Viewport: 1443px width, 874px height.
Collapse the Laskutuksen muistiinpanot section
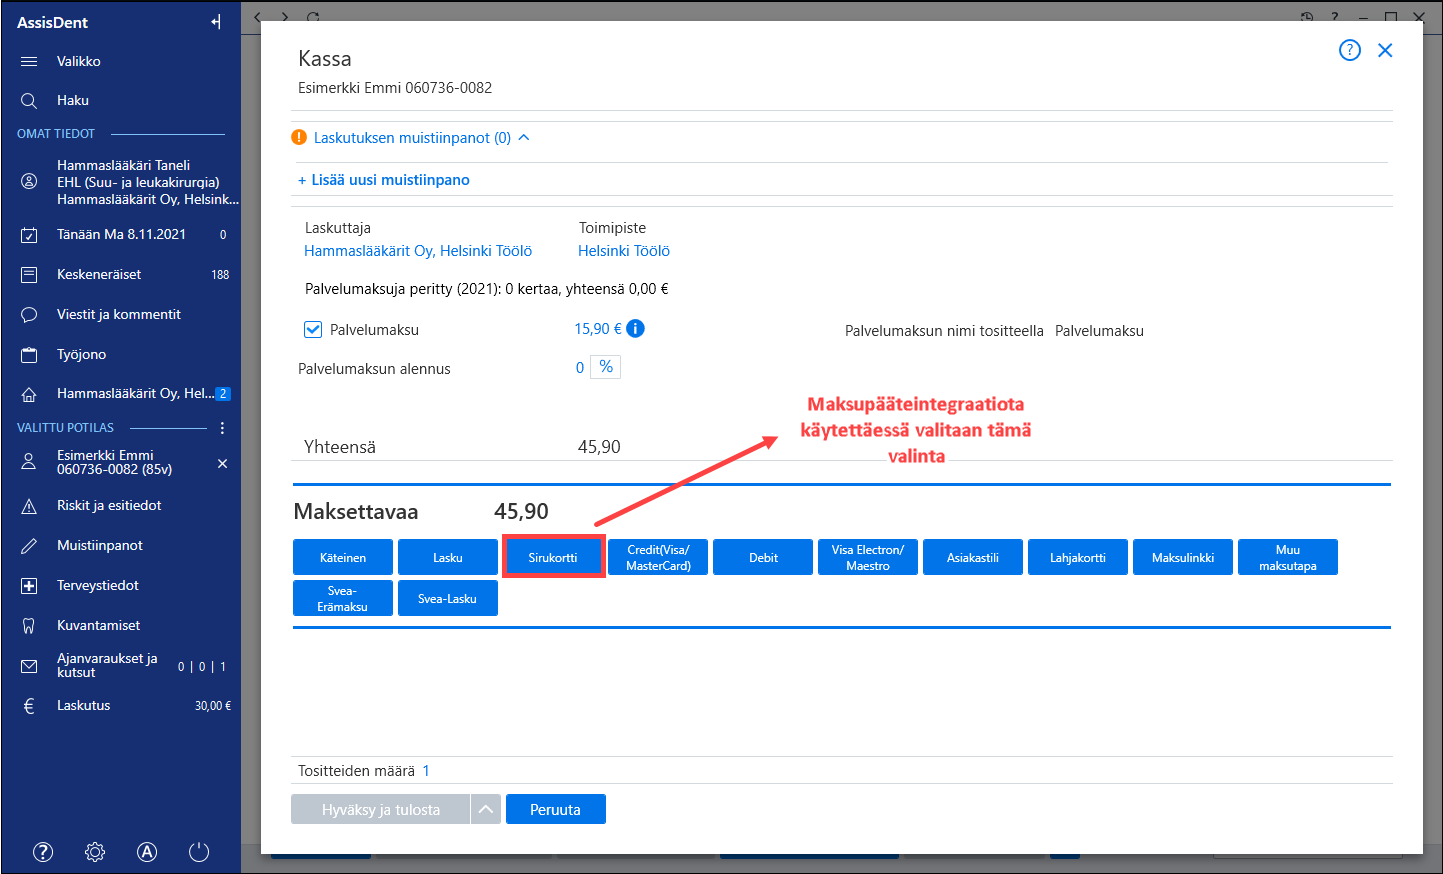point(524,138)
